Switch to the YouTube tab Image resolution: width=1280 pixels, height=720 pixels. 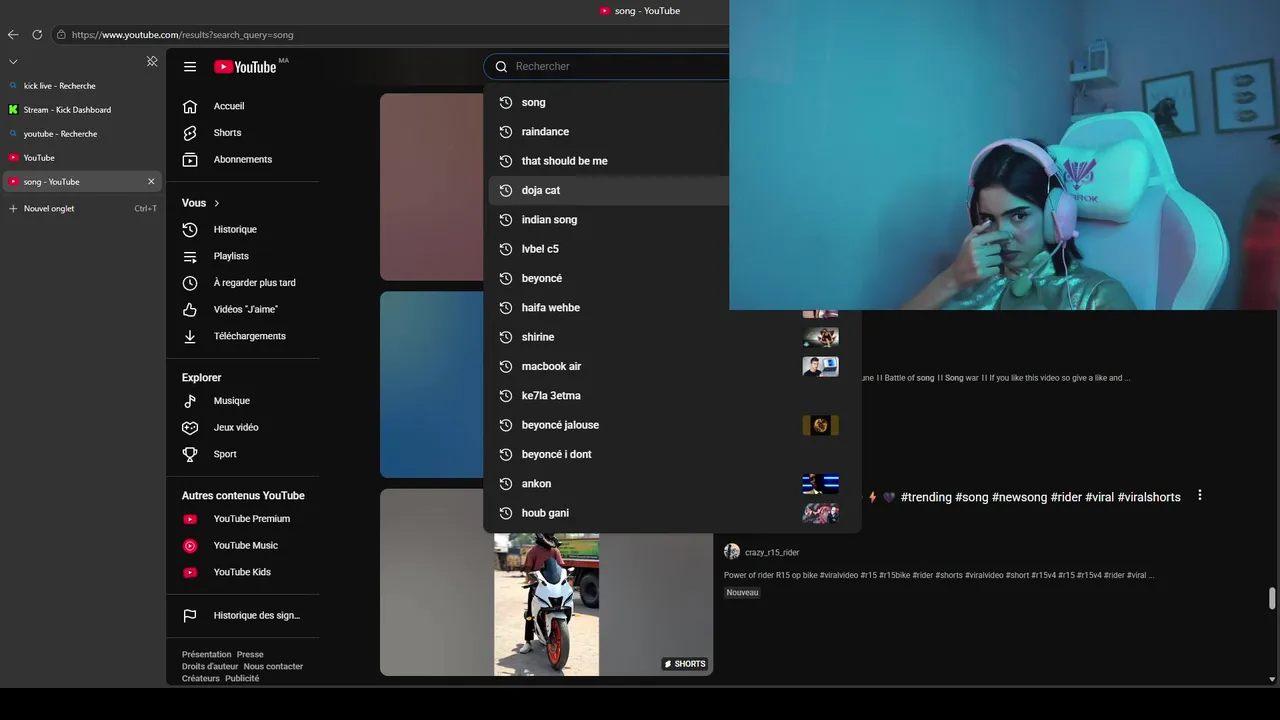click(82, 158)
